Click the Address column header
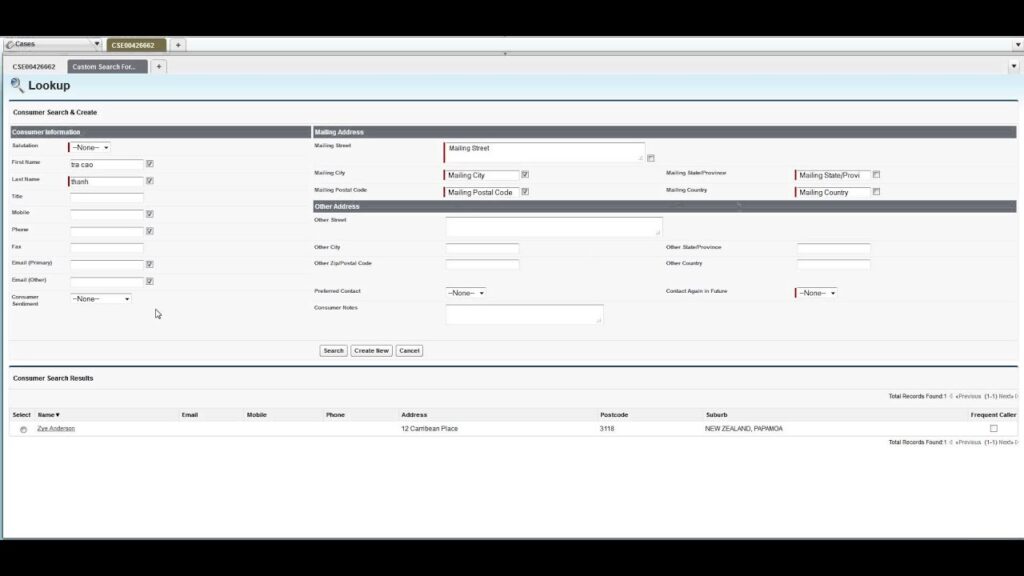Screen dimensions: 1024x576 (x=414, y=415)
